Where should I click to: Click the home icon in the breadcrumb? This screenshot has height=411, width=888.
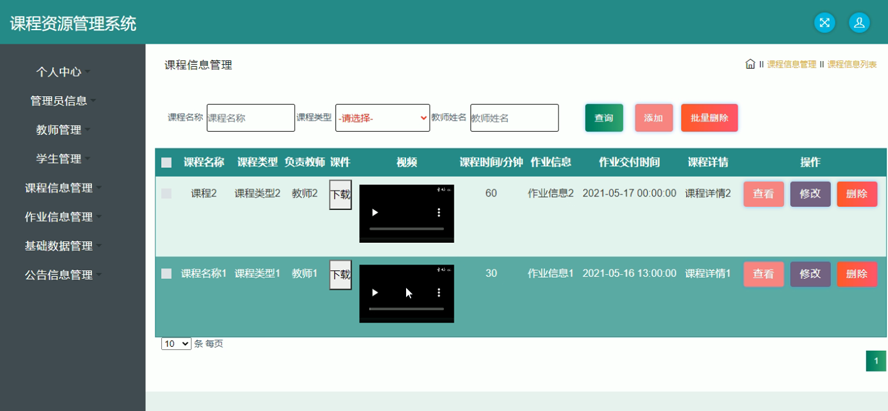750,64
